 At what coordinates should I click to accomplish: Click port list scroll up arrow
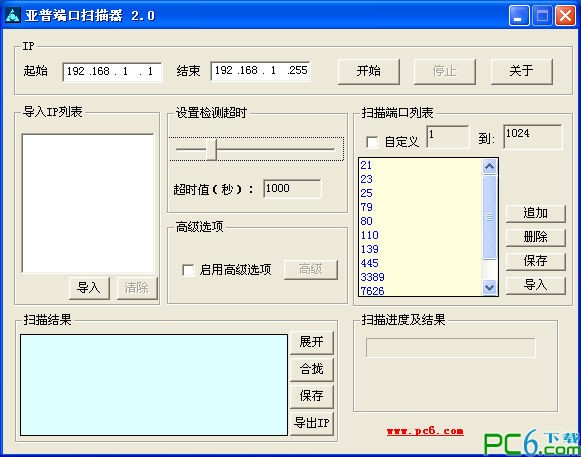click(489, 167)
